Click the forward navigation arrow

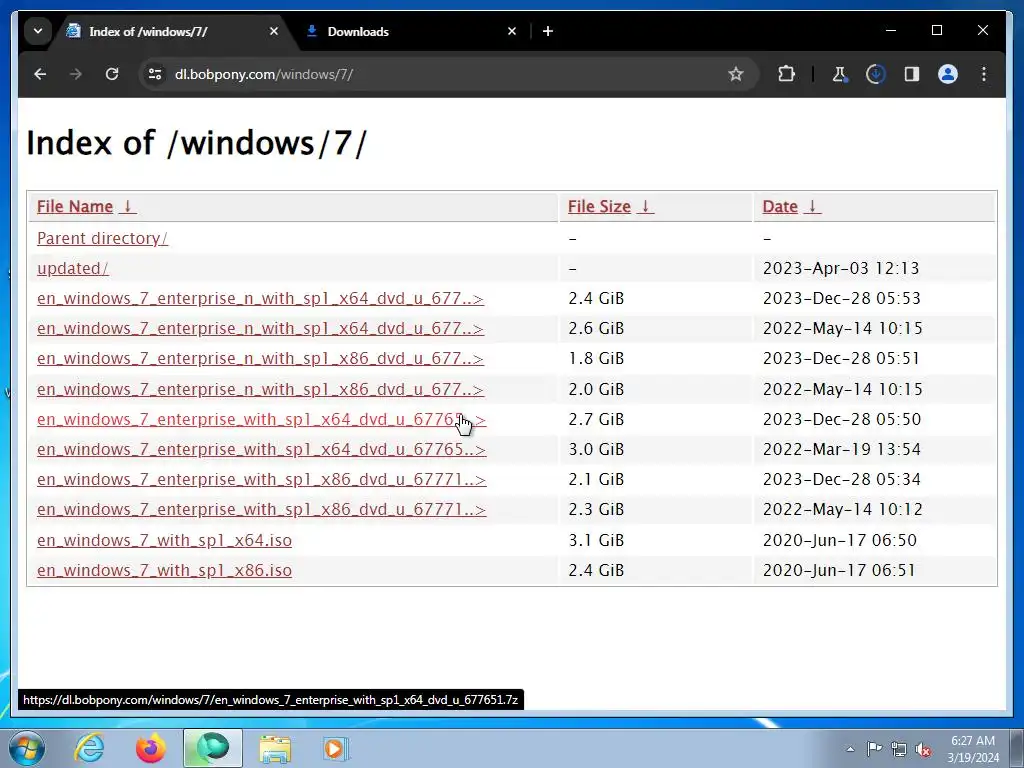pyautogui.click(x=76, y=74)
